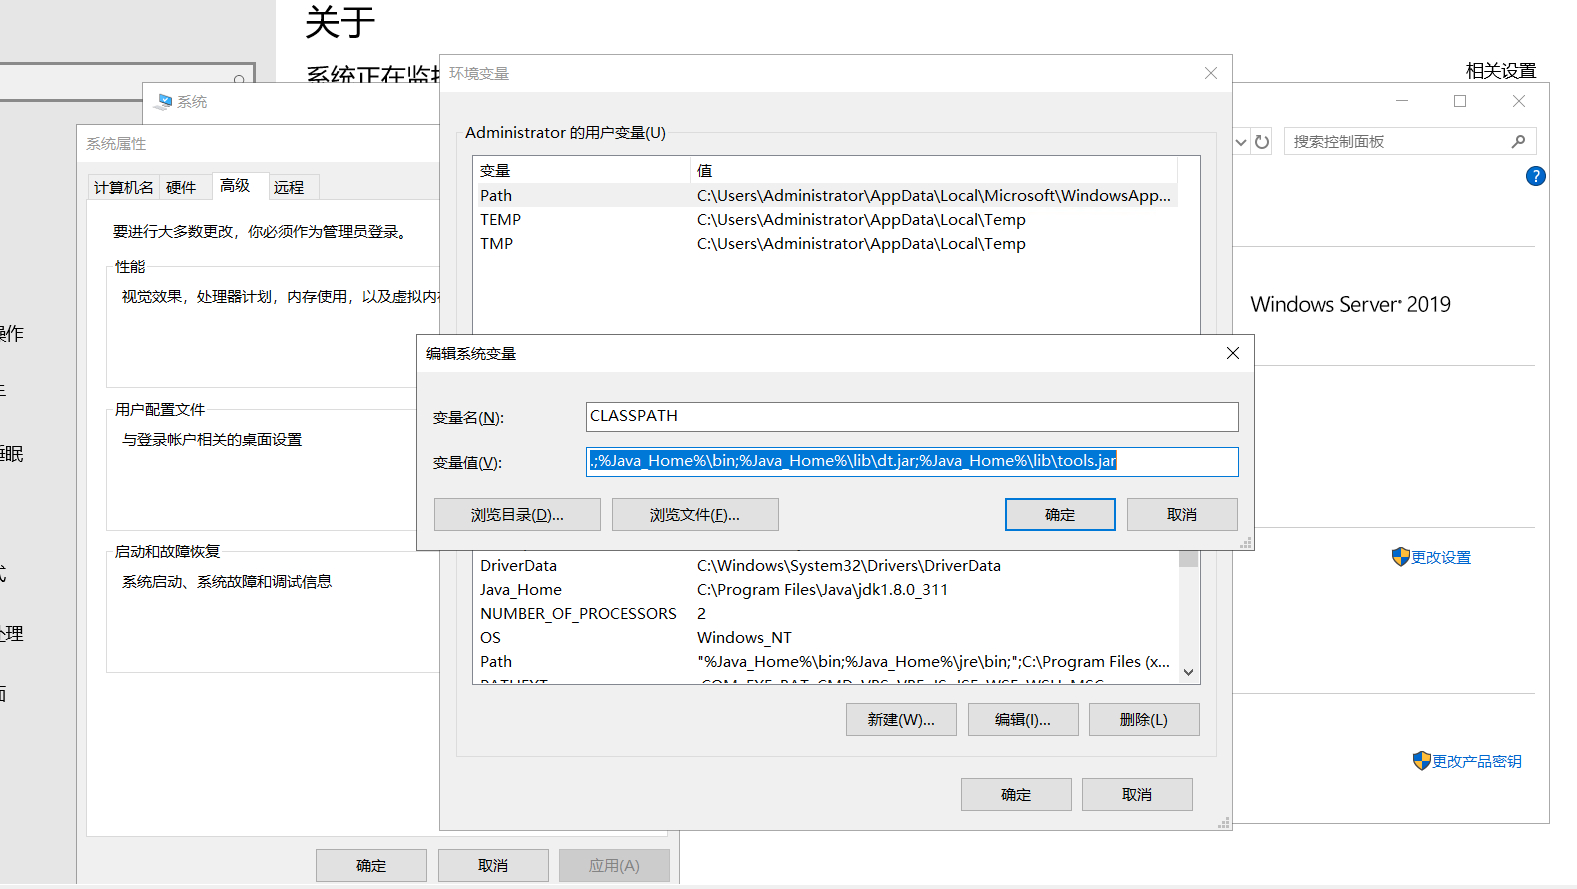This screenshot has height=889, width=1577.
Task: Close the 环境变量 dialog with X
Action: coord(1211,73)
